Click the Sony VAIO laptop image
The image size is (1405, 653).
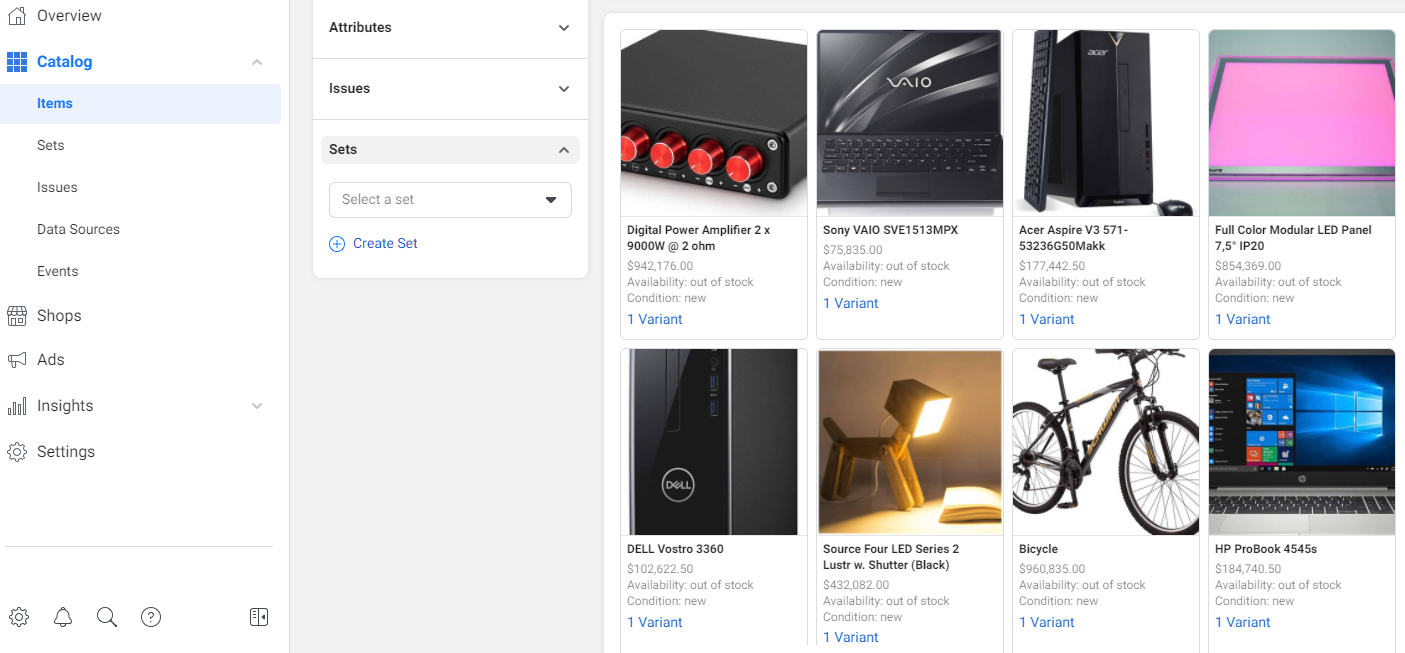tap(910, 123)
